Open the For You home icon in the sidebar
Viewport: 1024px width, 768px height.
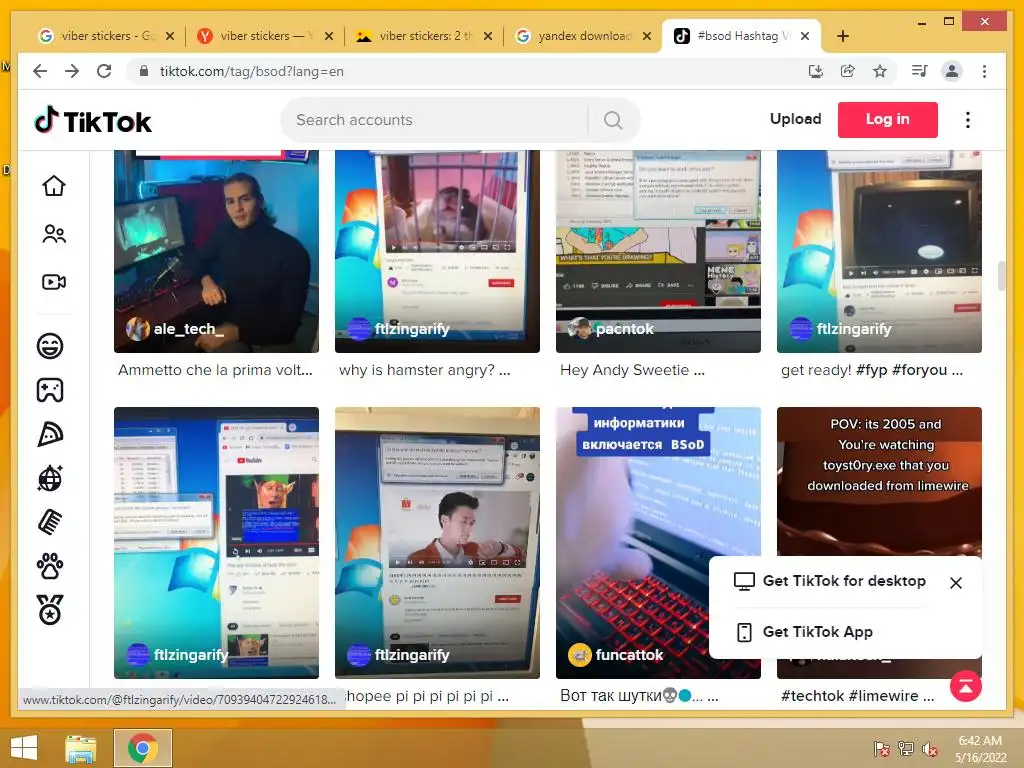54,186
